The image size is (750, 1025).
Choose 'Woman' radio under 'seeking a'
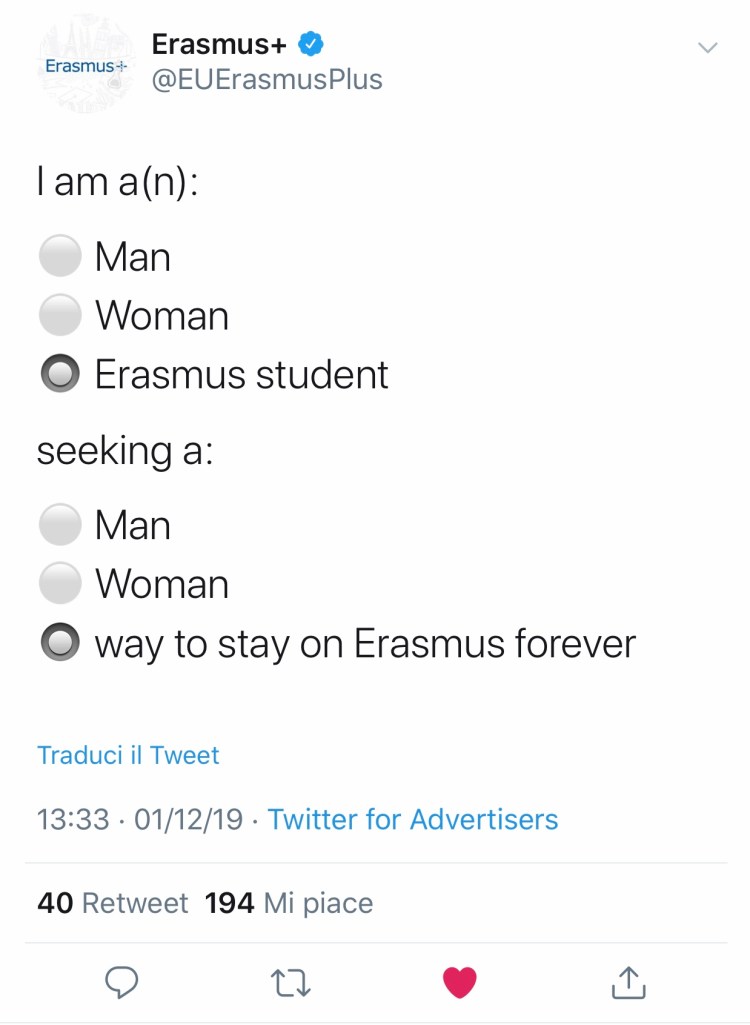pyautogui.click(x=59, y=584)
